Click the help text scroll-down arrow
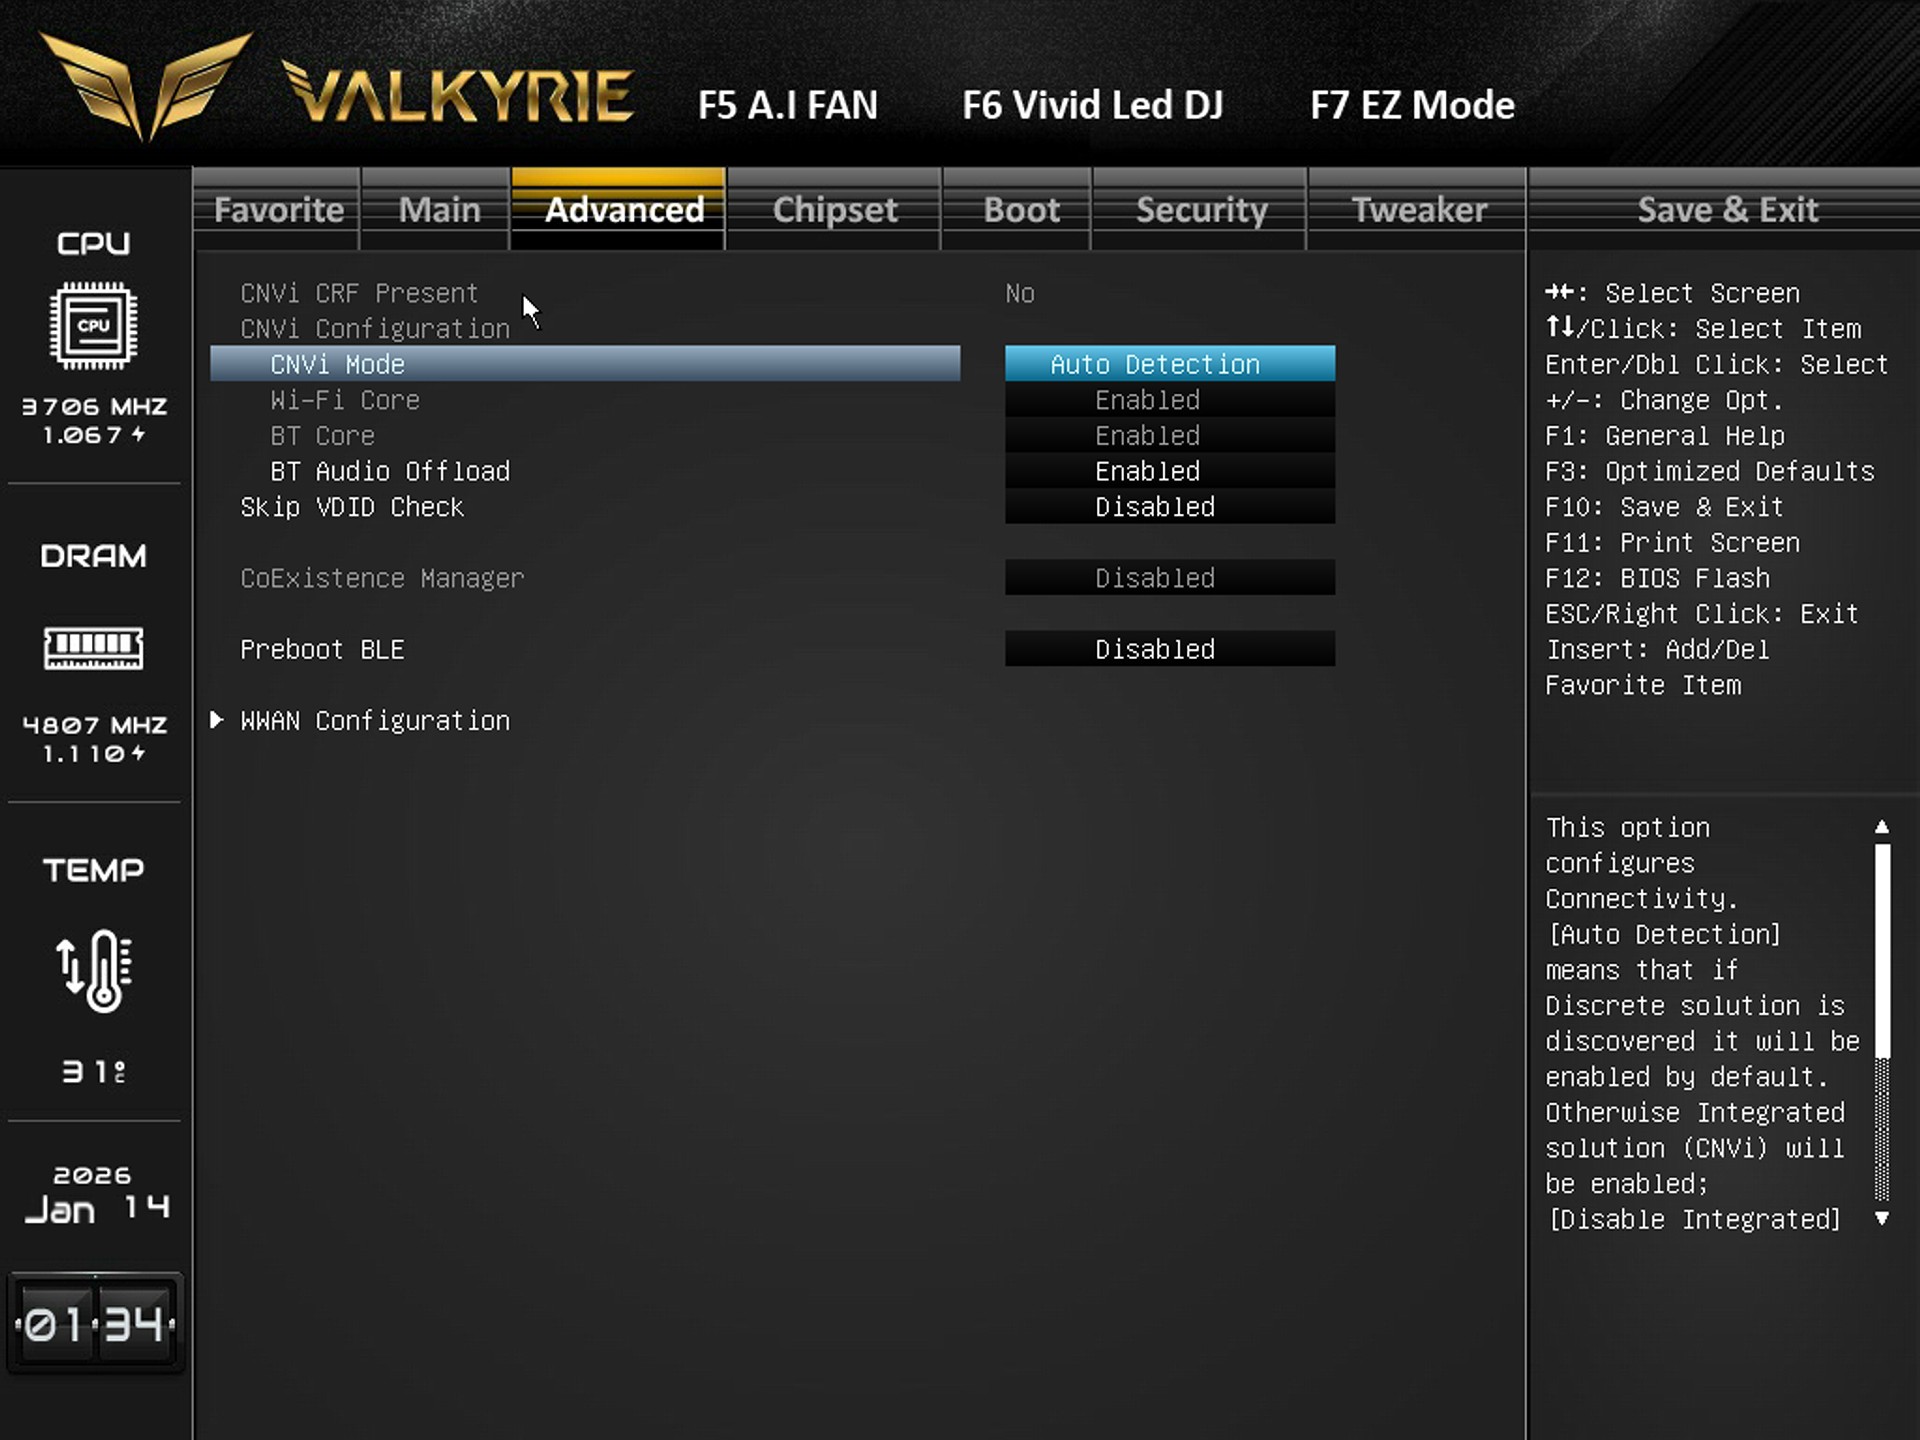The width and height of the screenshot is (1920, 1440). click(1881, 1218)
